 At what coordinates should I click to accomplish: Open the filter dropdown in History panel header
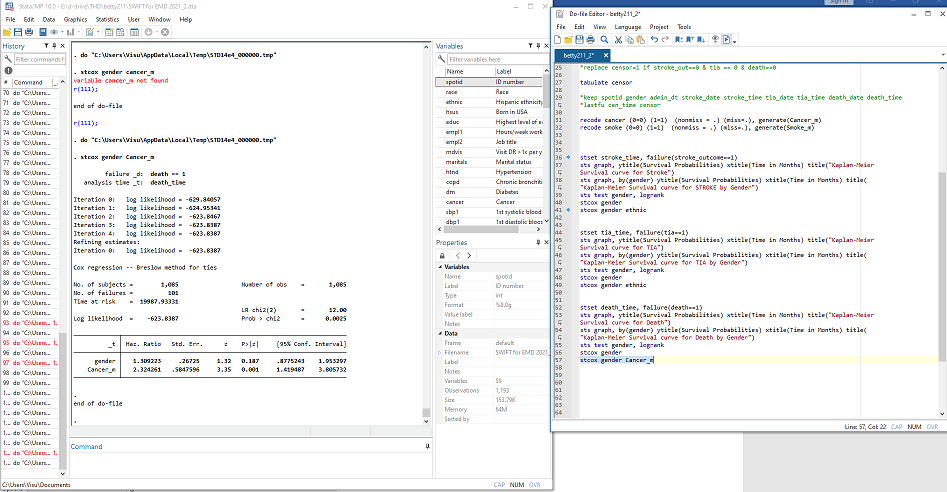[45, 47]
